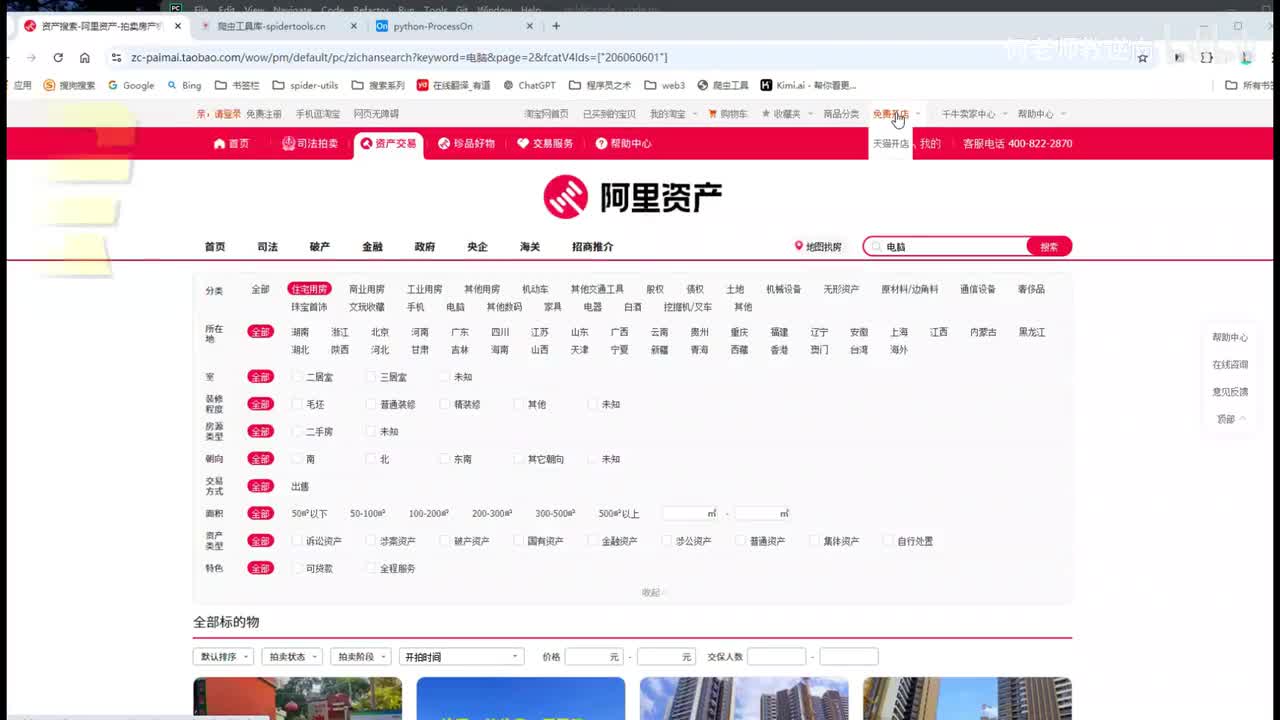Open 帮助中心 in the red navigation bar
The width and height of the screenshot is (1280, 720).
(x=623, y=144)
